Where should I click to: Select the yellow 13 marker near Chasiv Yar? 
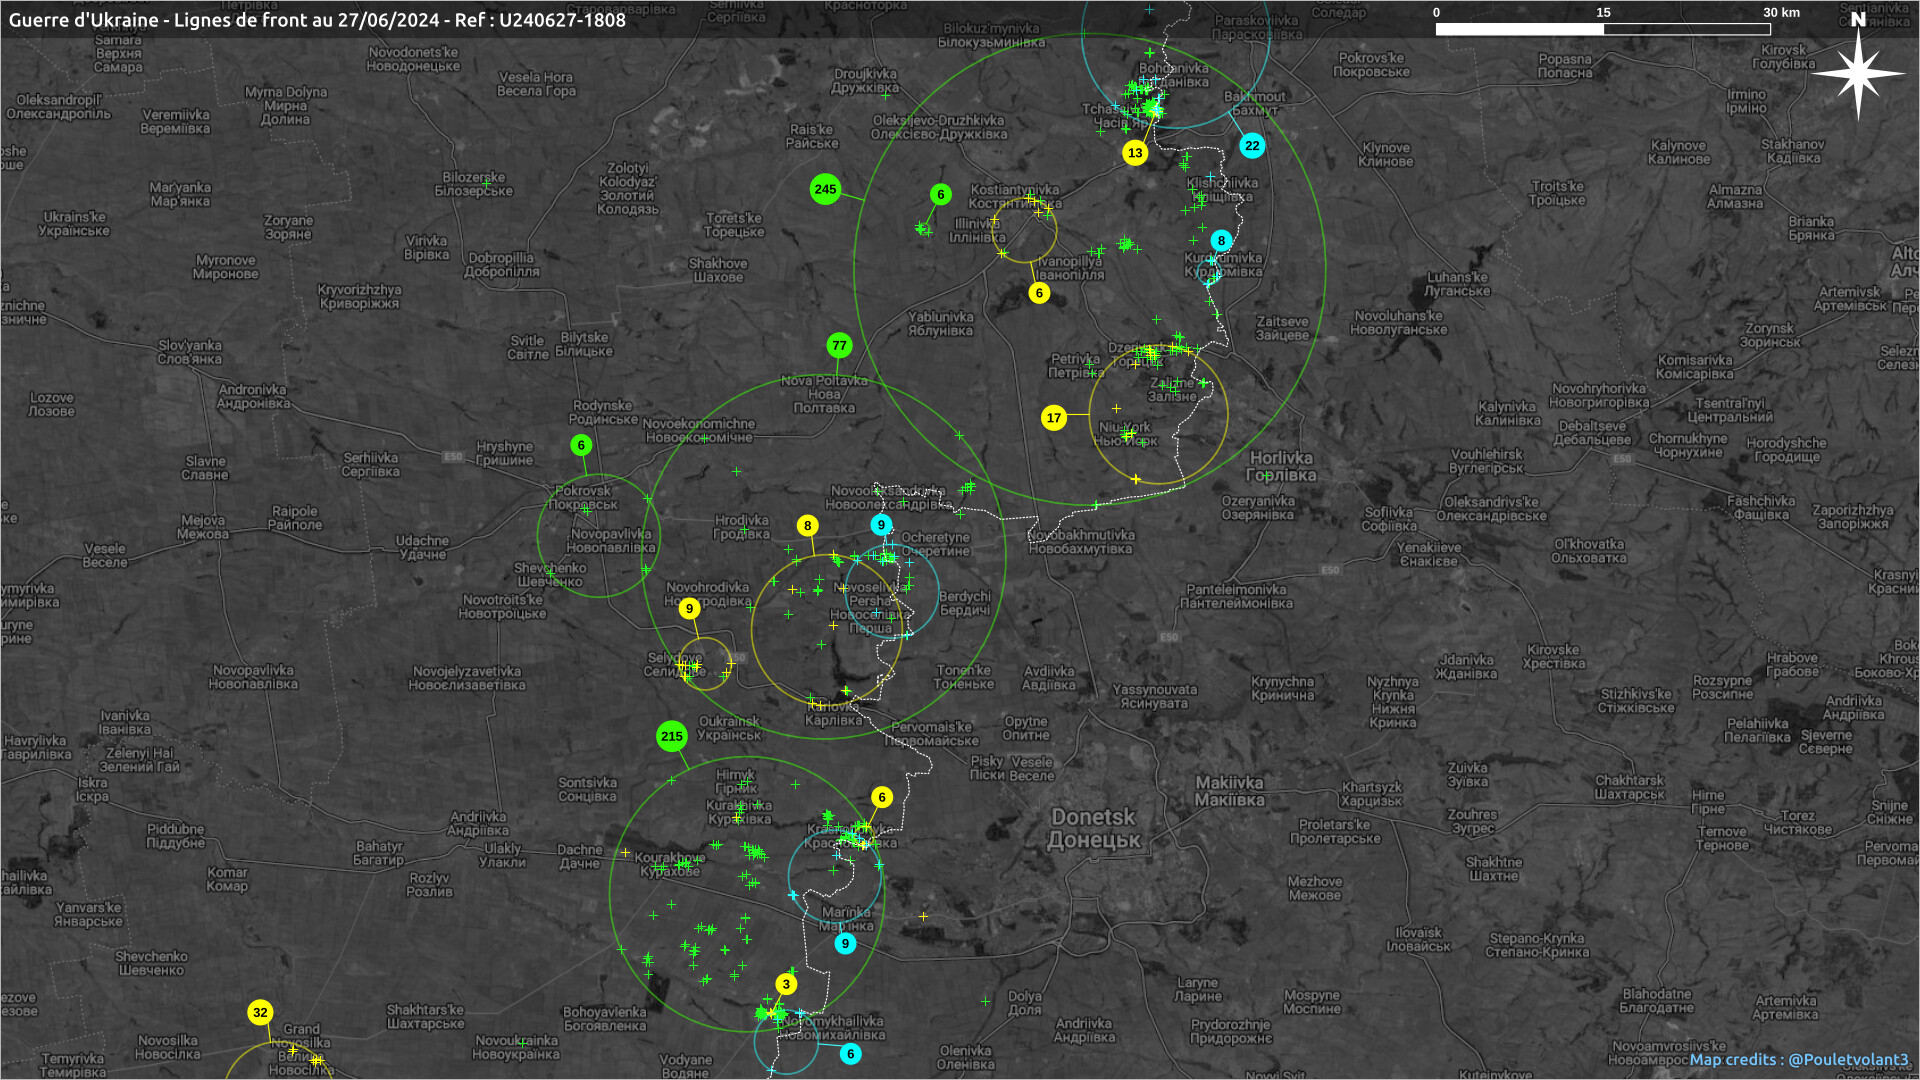[x=1134, y=153]
